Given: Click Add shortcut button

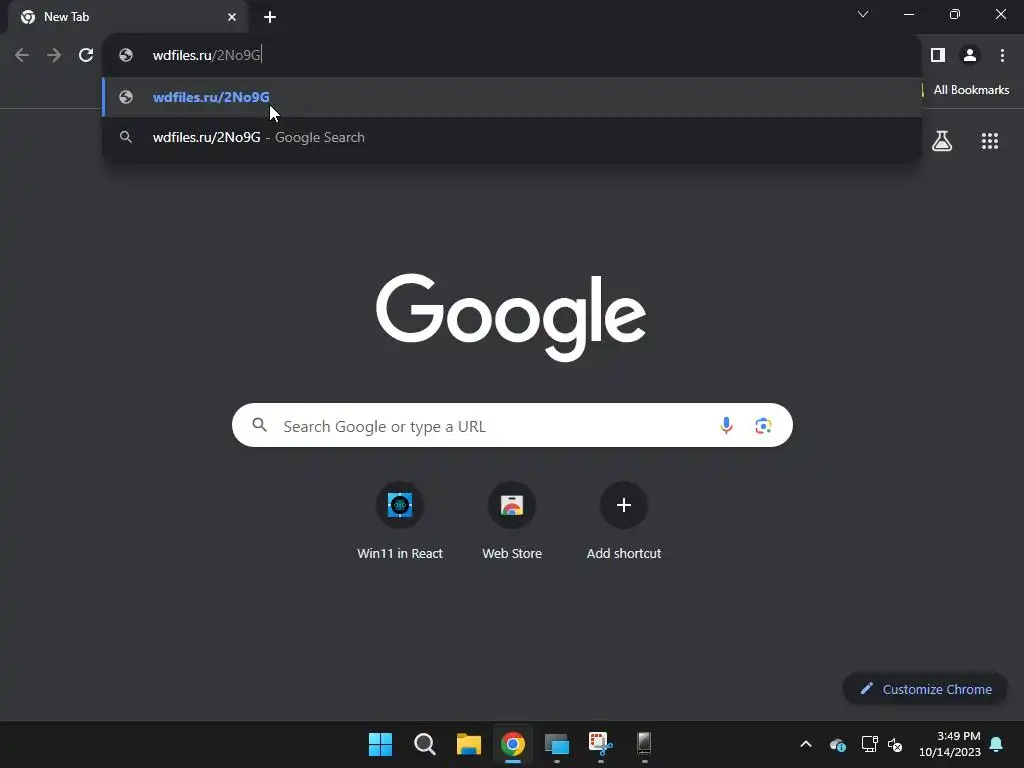Looking at the screenshot, I should coord(624,521).
